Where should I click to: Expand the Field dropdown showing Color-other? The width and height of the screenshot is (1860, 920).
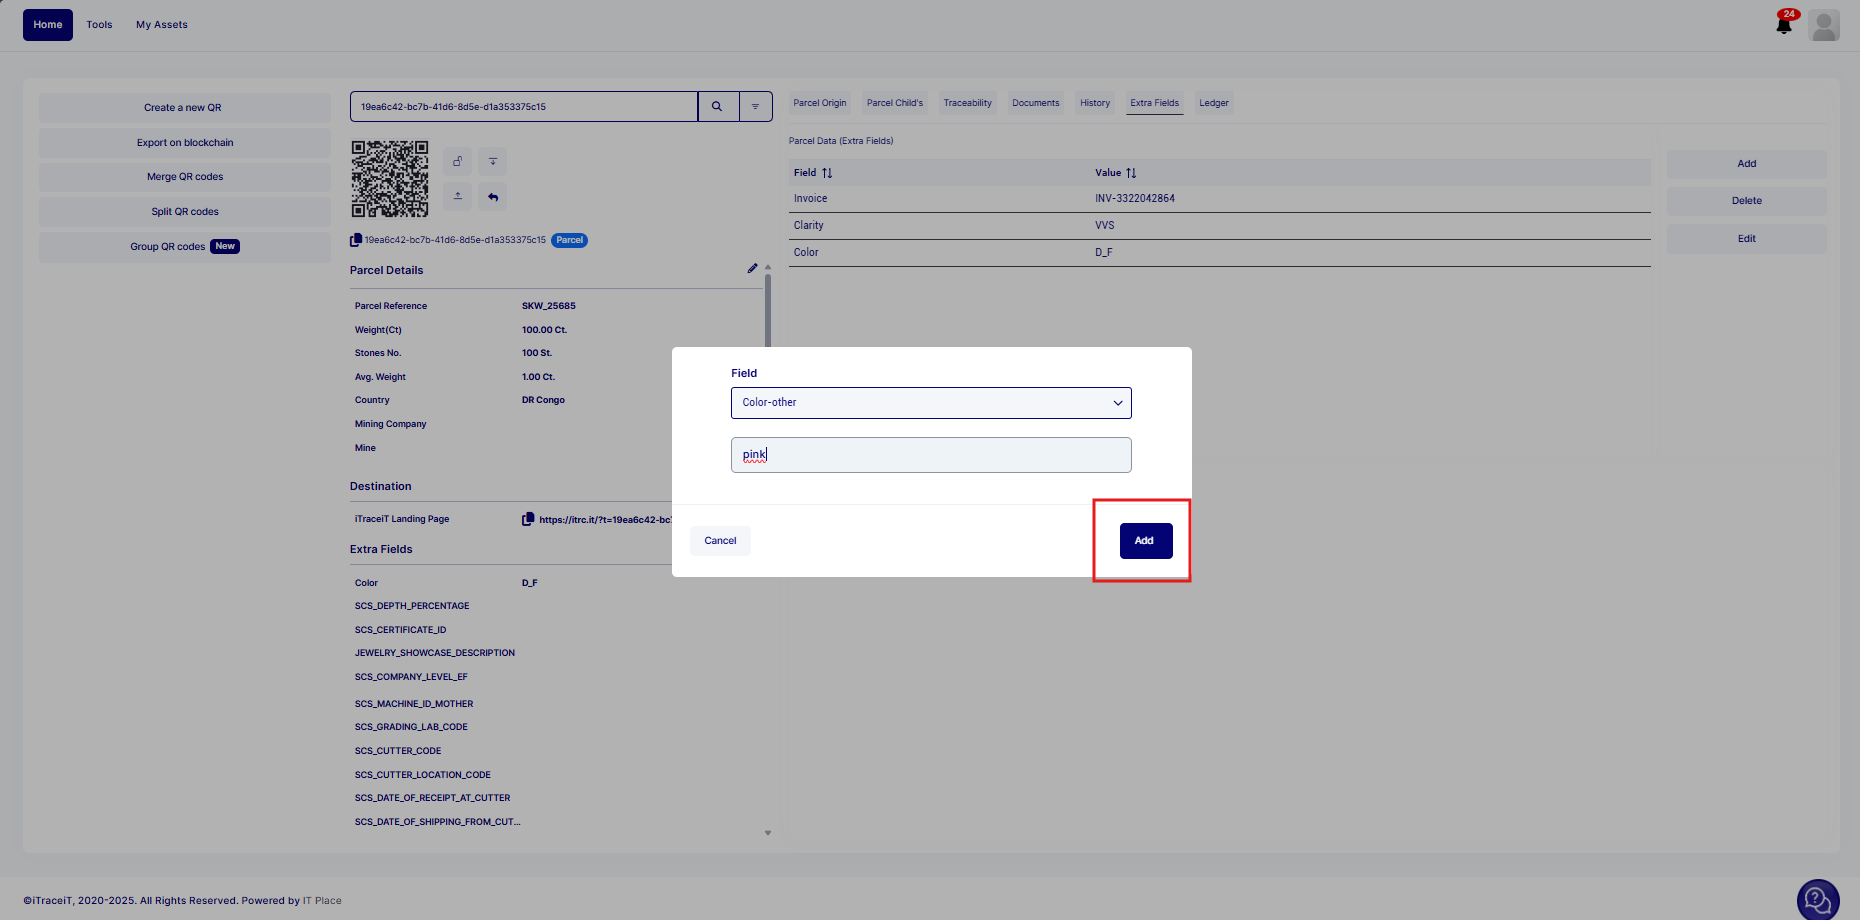(931, 403)
